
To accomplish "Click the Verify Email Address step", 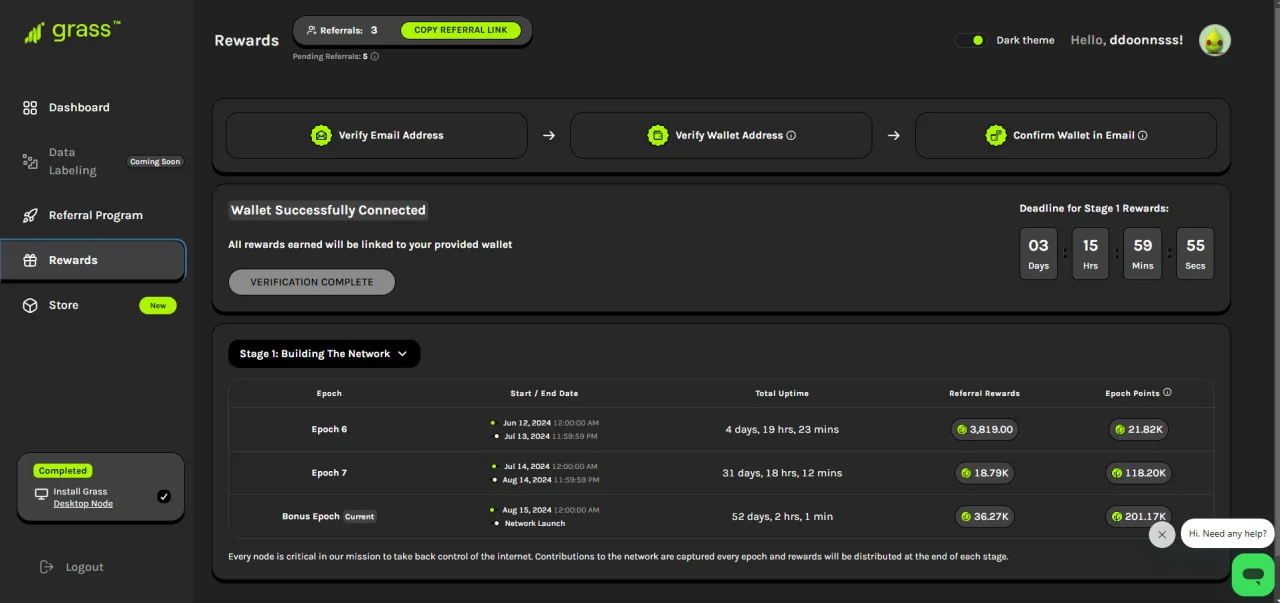I will point(376,135).
